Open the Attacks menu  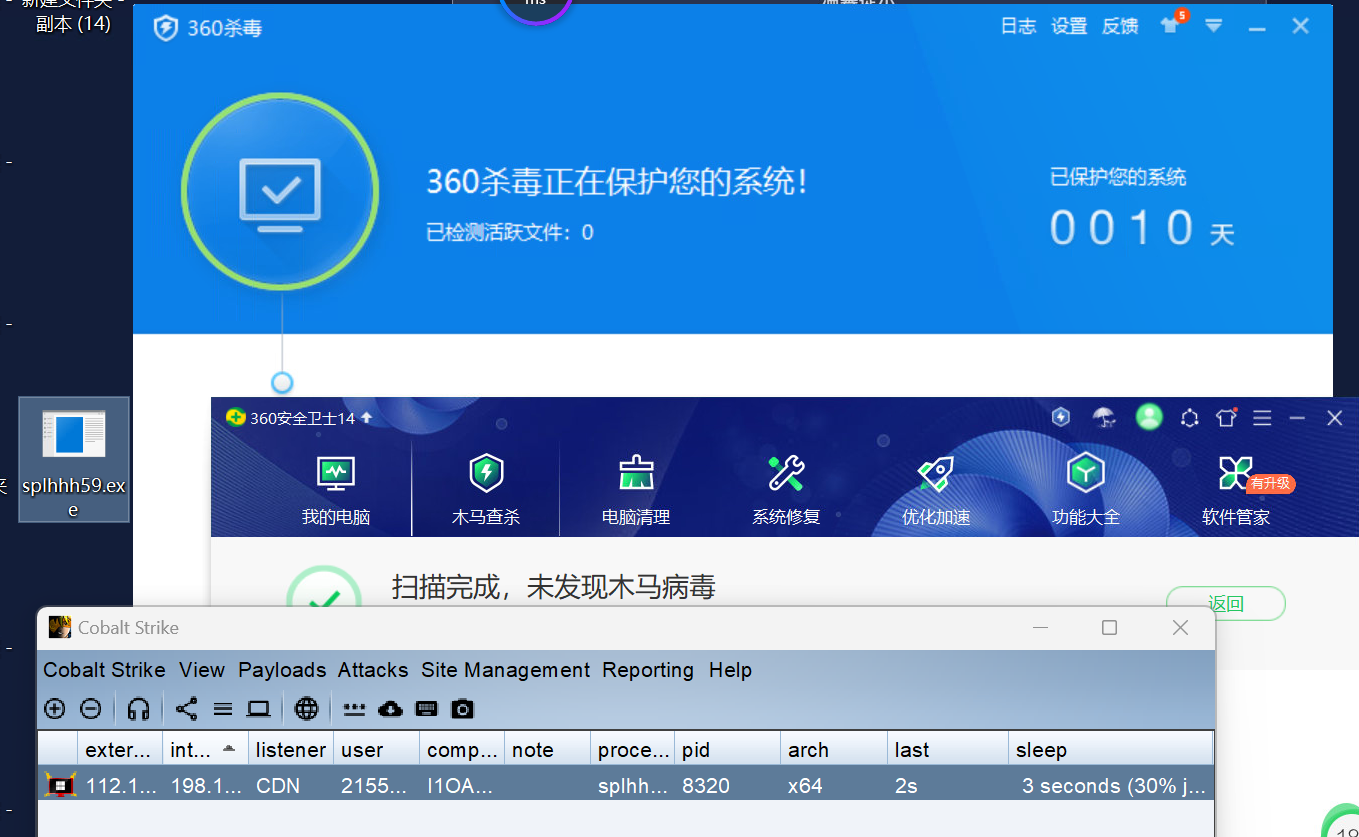coord(373,670)
